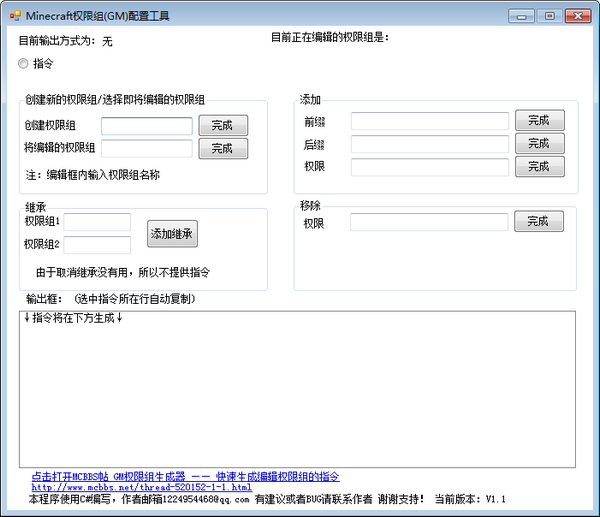
Task: Maximize the GM配置工具 window
Action: (x=550, y=16)
